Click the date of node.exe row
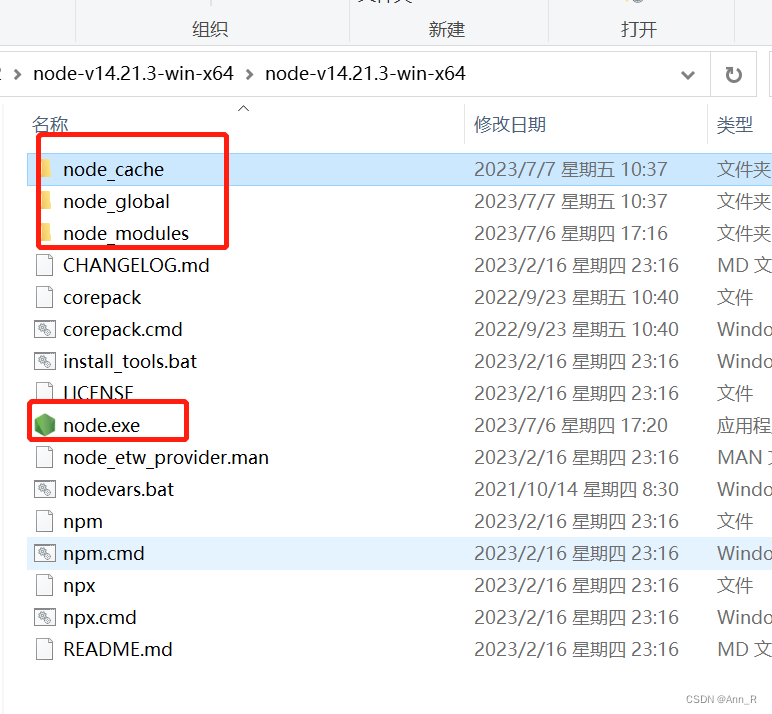 pyautogui.click(x=571, y=425)
